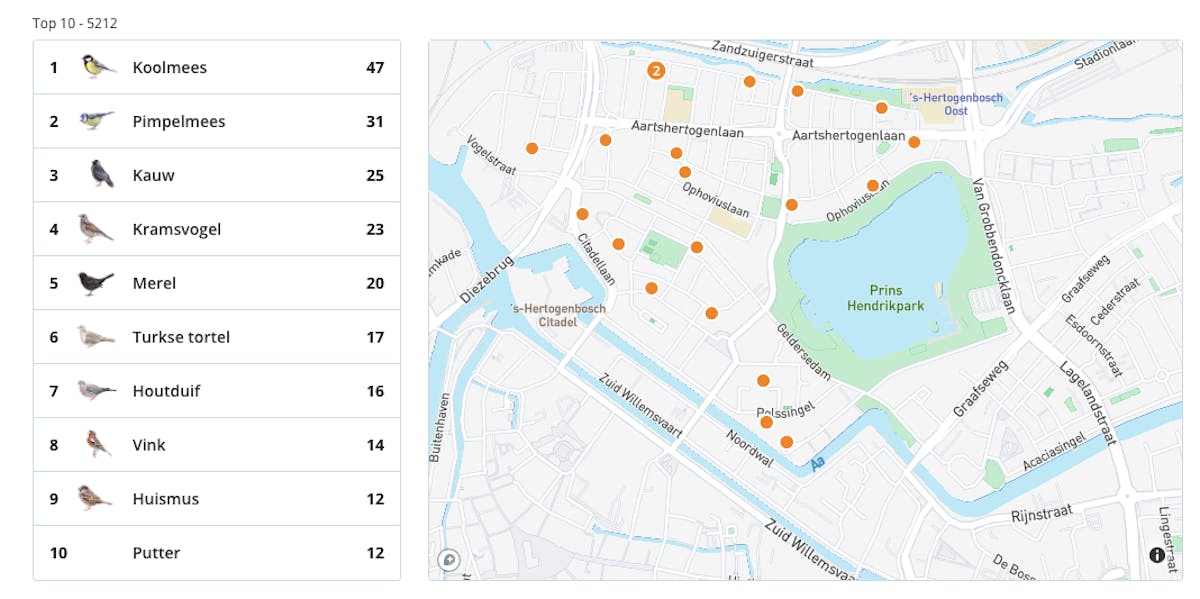Viewport: 1200px width, 599px height.
Task: Click the Koolmees species name
Action: click(169, 68)
